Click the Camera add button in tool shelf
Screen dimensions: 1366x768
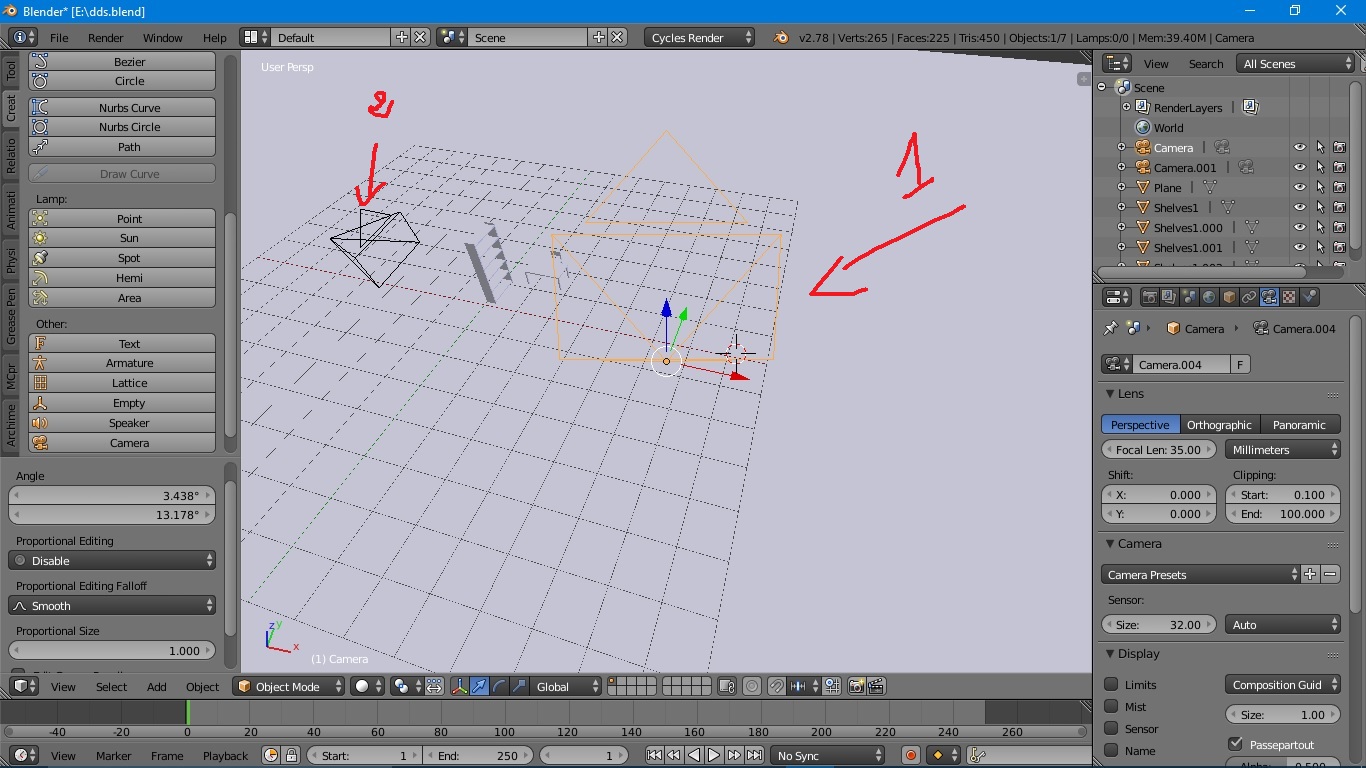(122, 443)
